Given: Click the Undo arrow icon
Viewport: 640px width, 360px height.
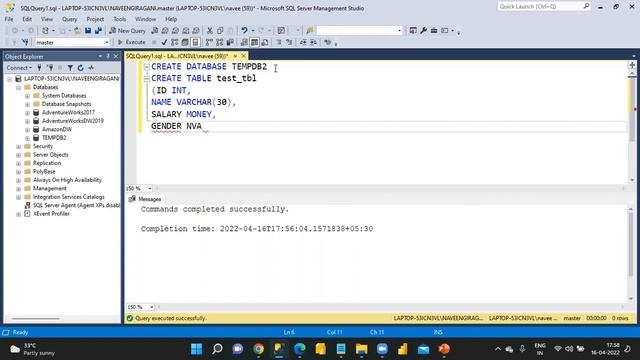Looking at the screenshot, I should coord(244,31).
